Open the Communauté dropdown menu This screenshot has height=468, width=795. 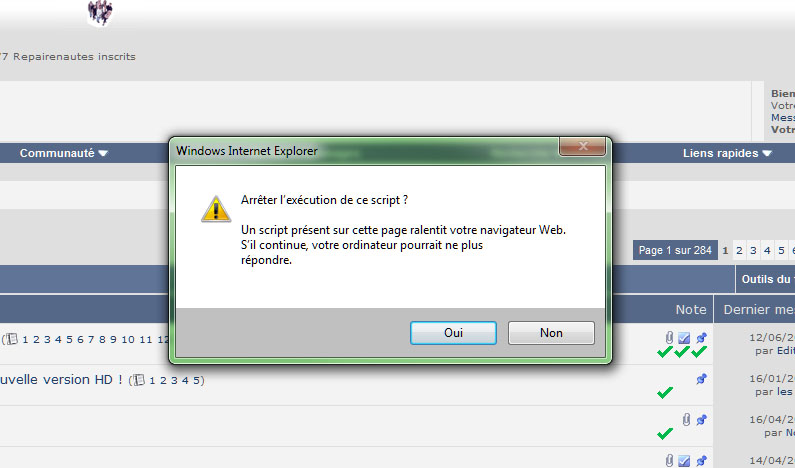coord(63,153)
